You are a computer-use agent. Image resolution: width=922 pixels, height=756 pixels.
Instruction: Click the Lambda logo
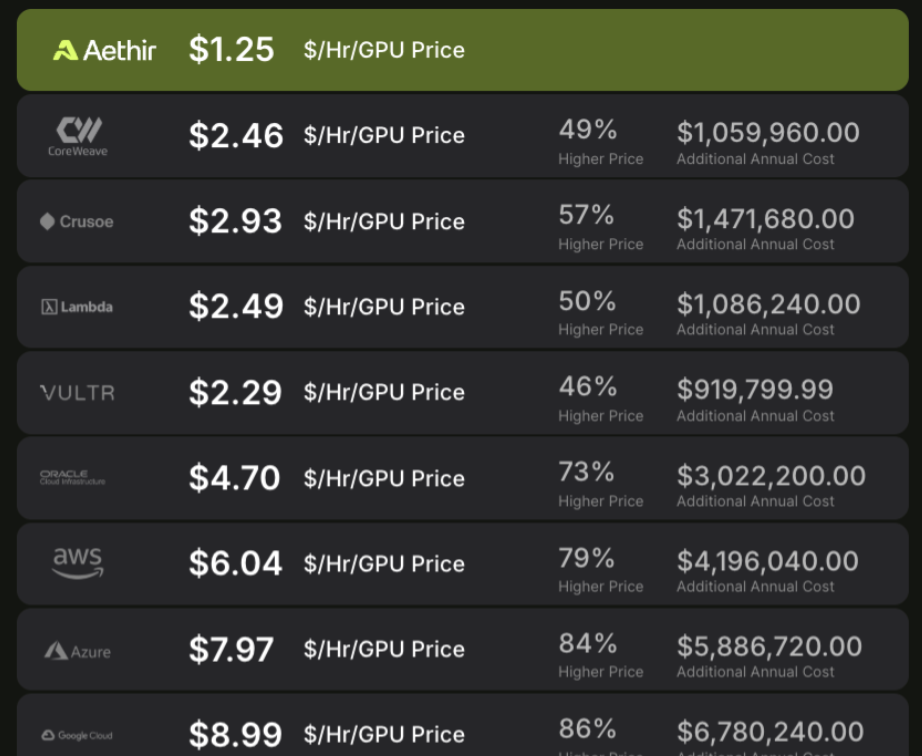pos(76,307)
